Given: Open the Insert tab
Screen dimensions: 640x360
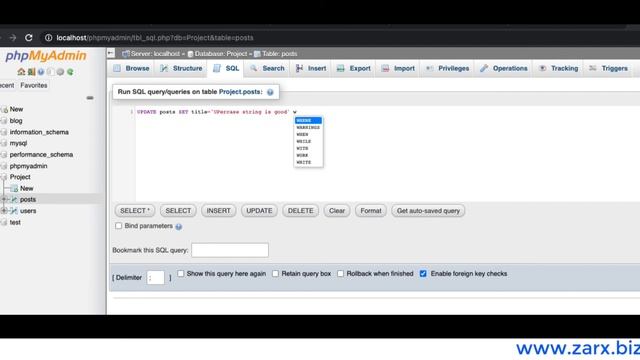Looking at the screenshot, I should [311, 69].
